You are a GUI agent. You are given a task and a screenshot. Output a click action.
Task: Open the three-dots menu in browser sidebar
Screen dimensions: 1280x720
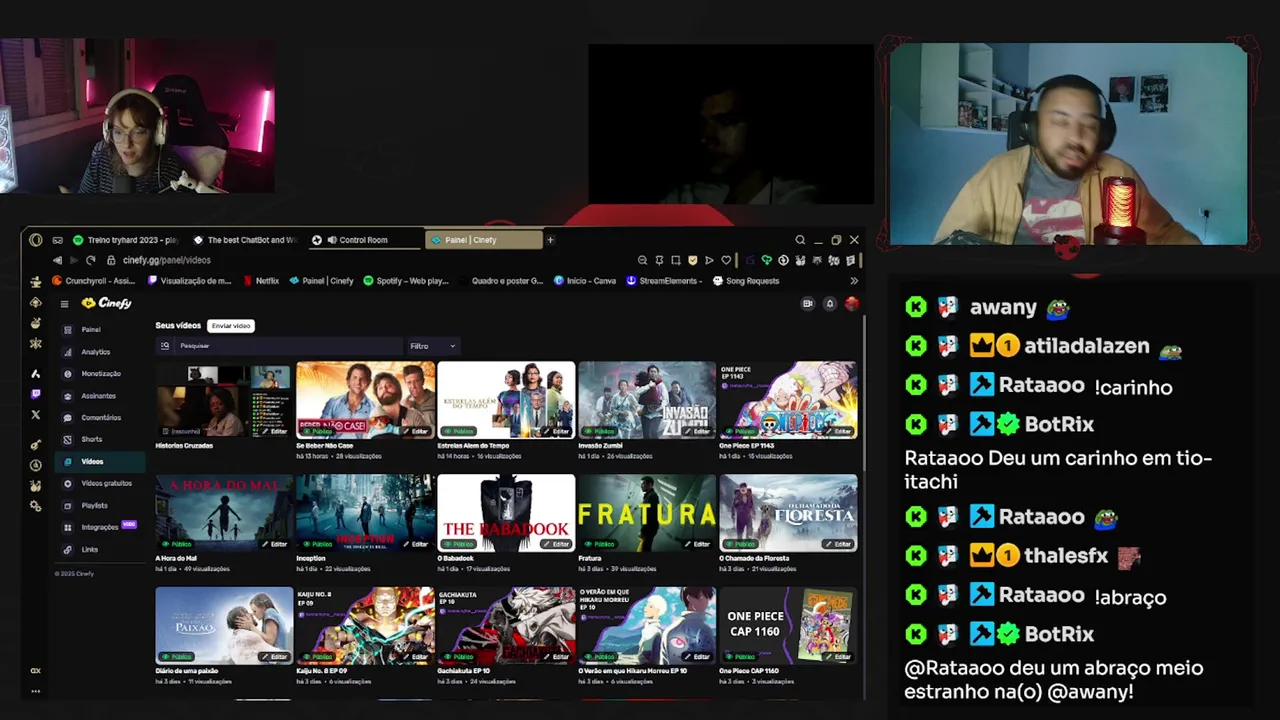point(36,691)
